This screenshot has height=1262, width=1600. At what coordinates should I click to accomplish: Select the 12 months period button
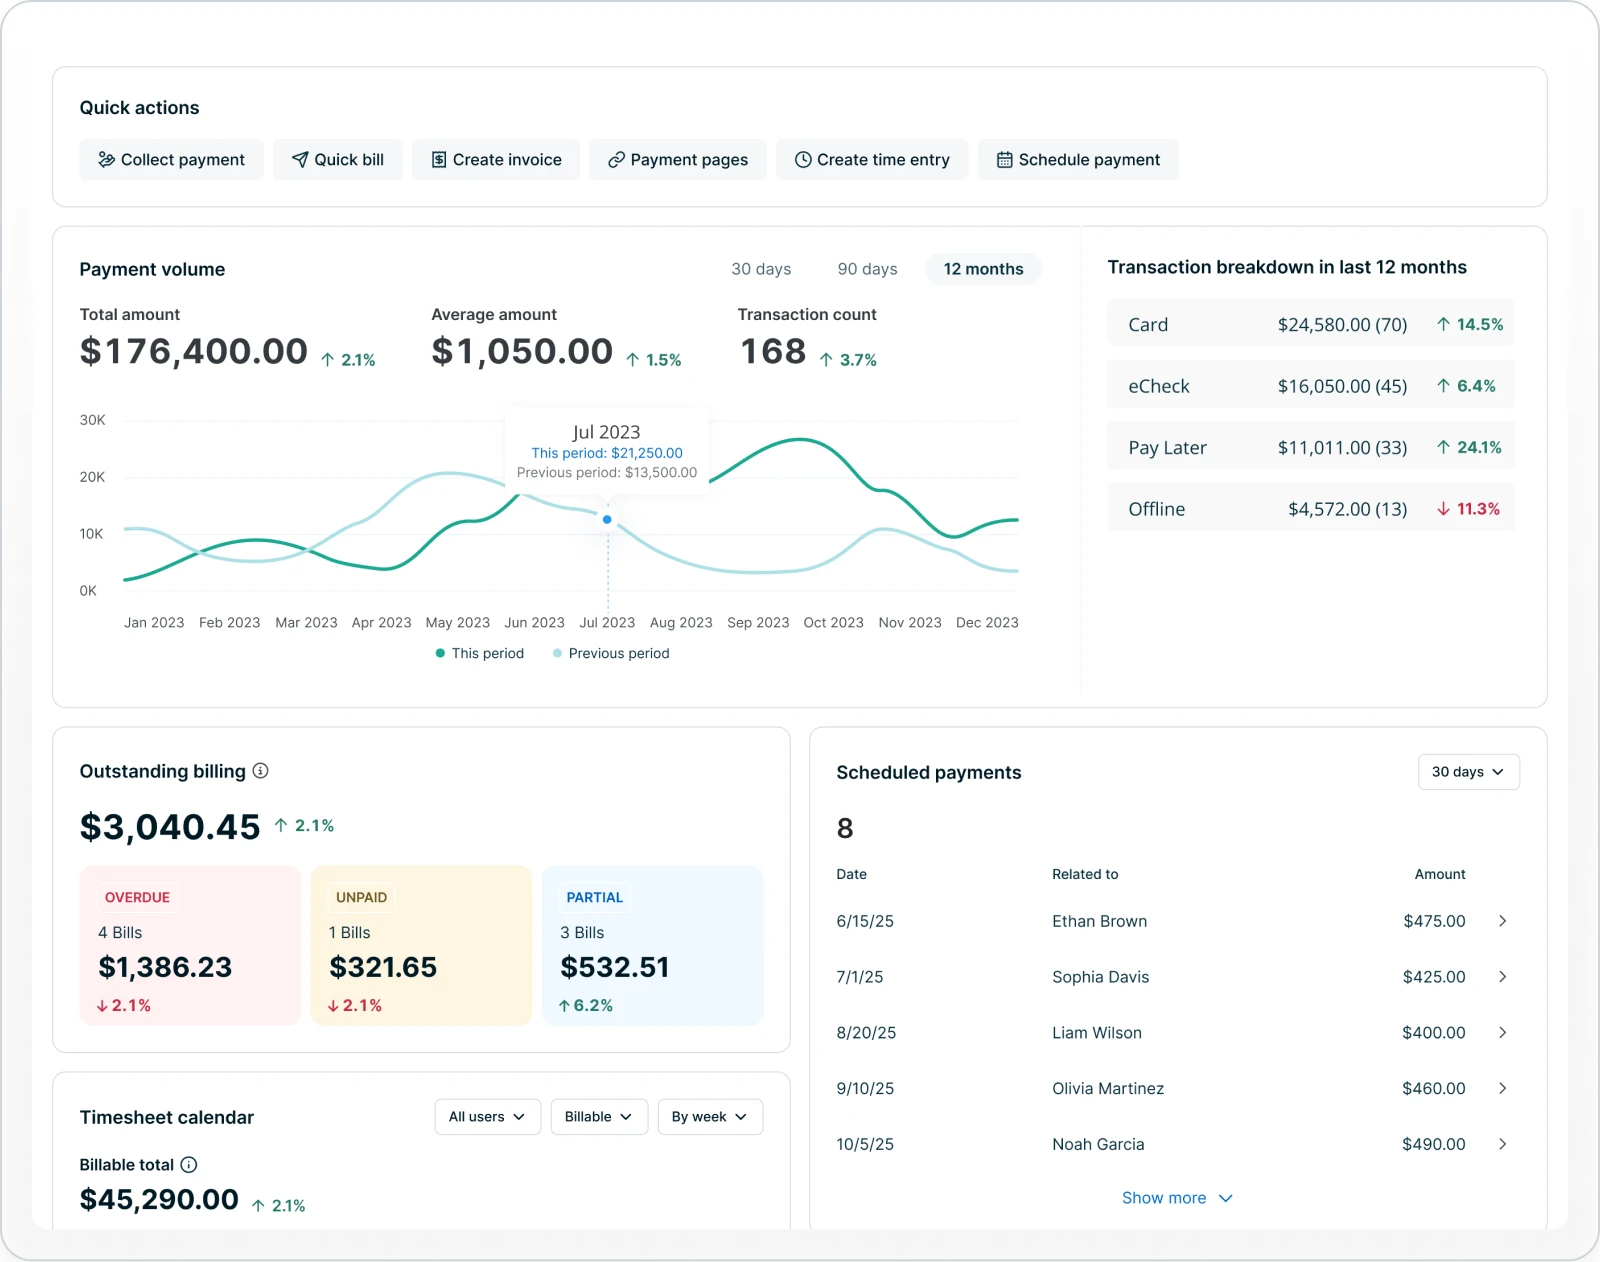pos(983,269)
